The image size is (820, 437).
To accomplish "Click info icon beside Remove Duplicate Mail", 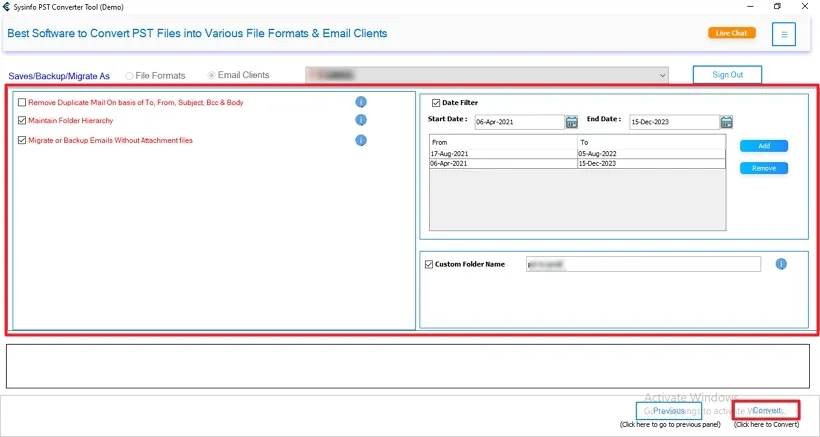I will 361,102.
